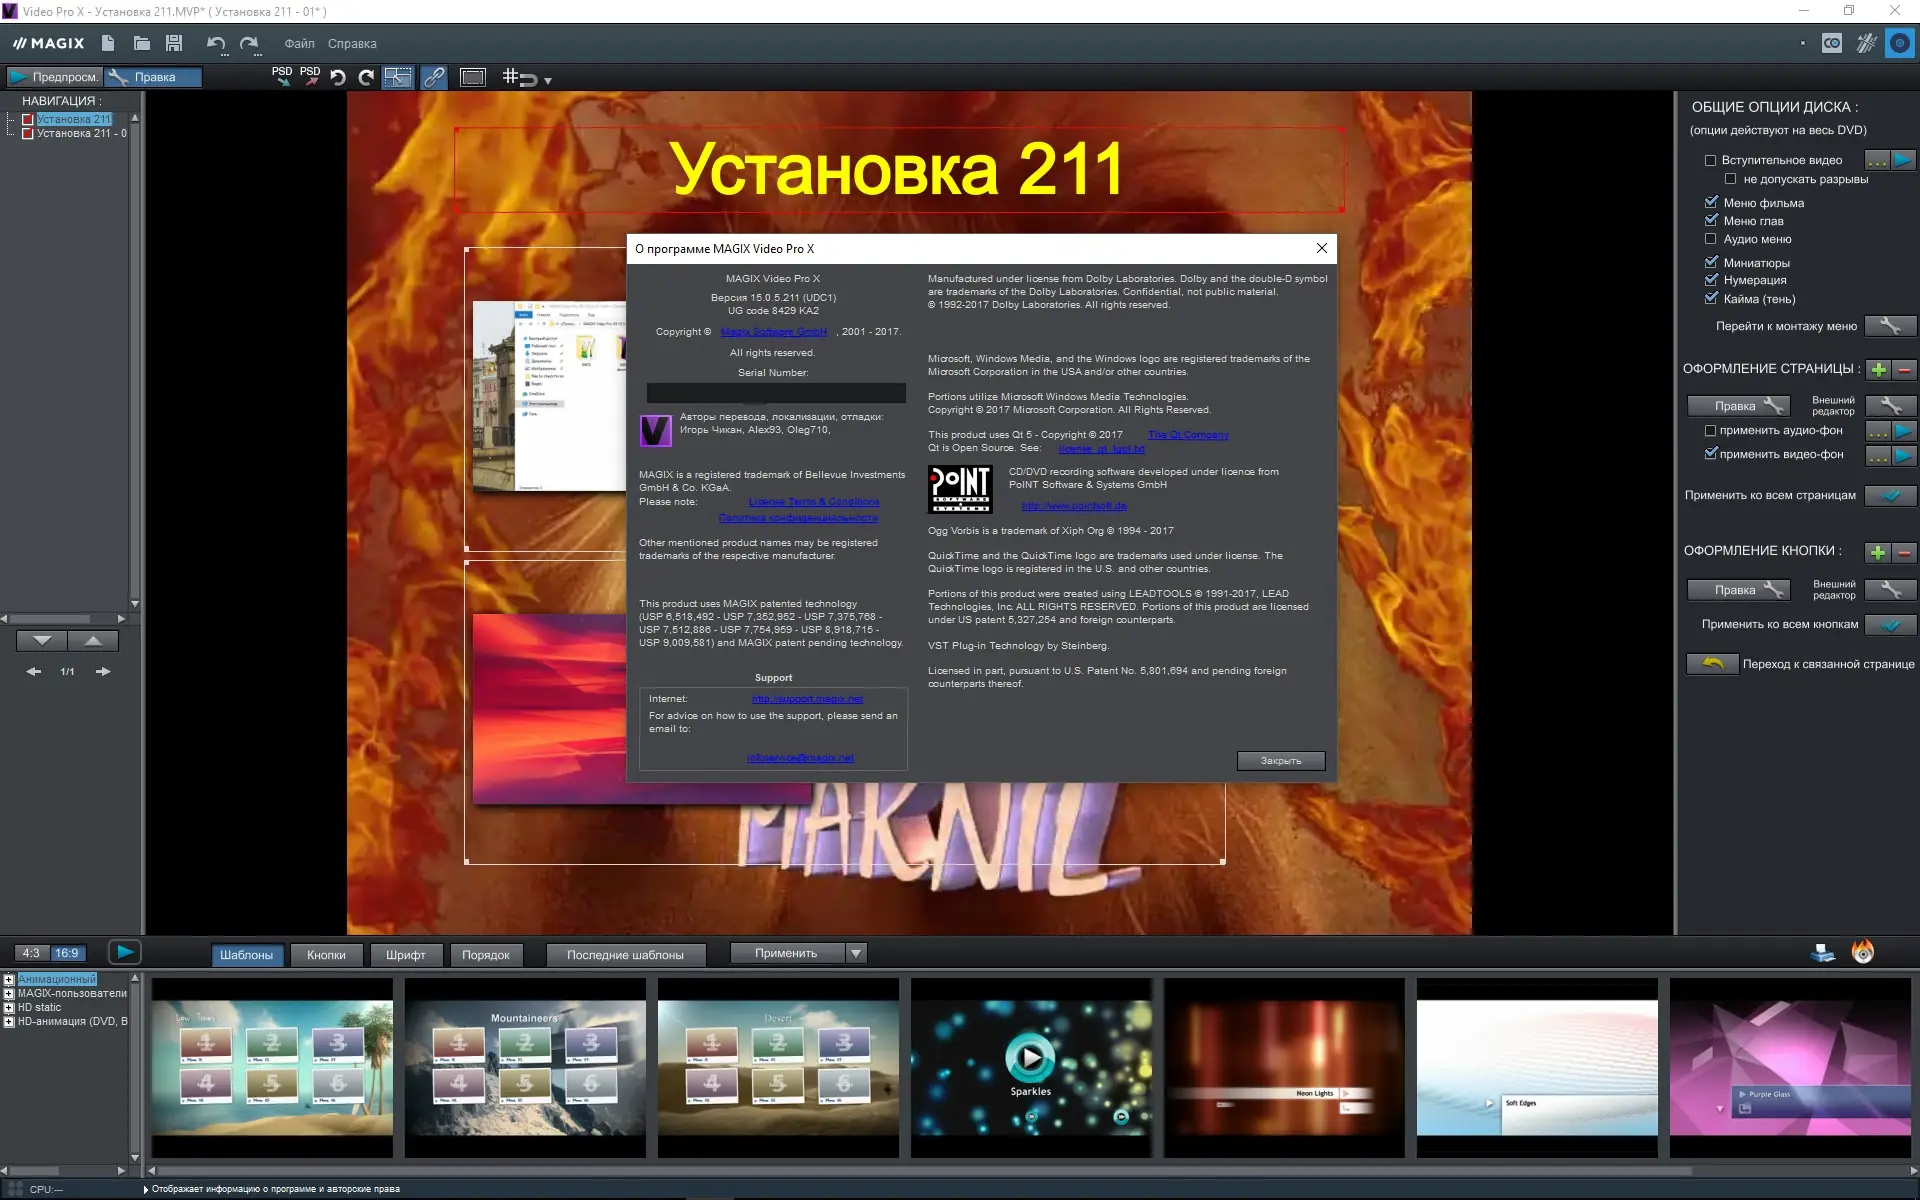
Task: Open the License Terms & Conditions link
Action: point(813,502)
